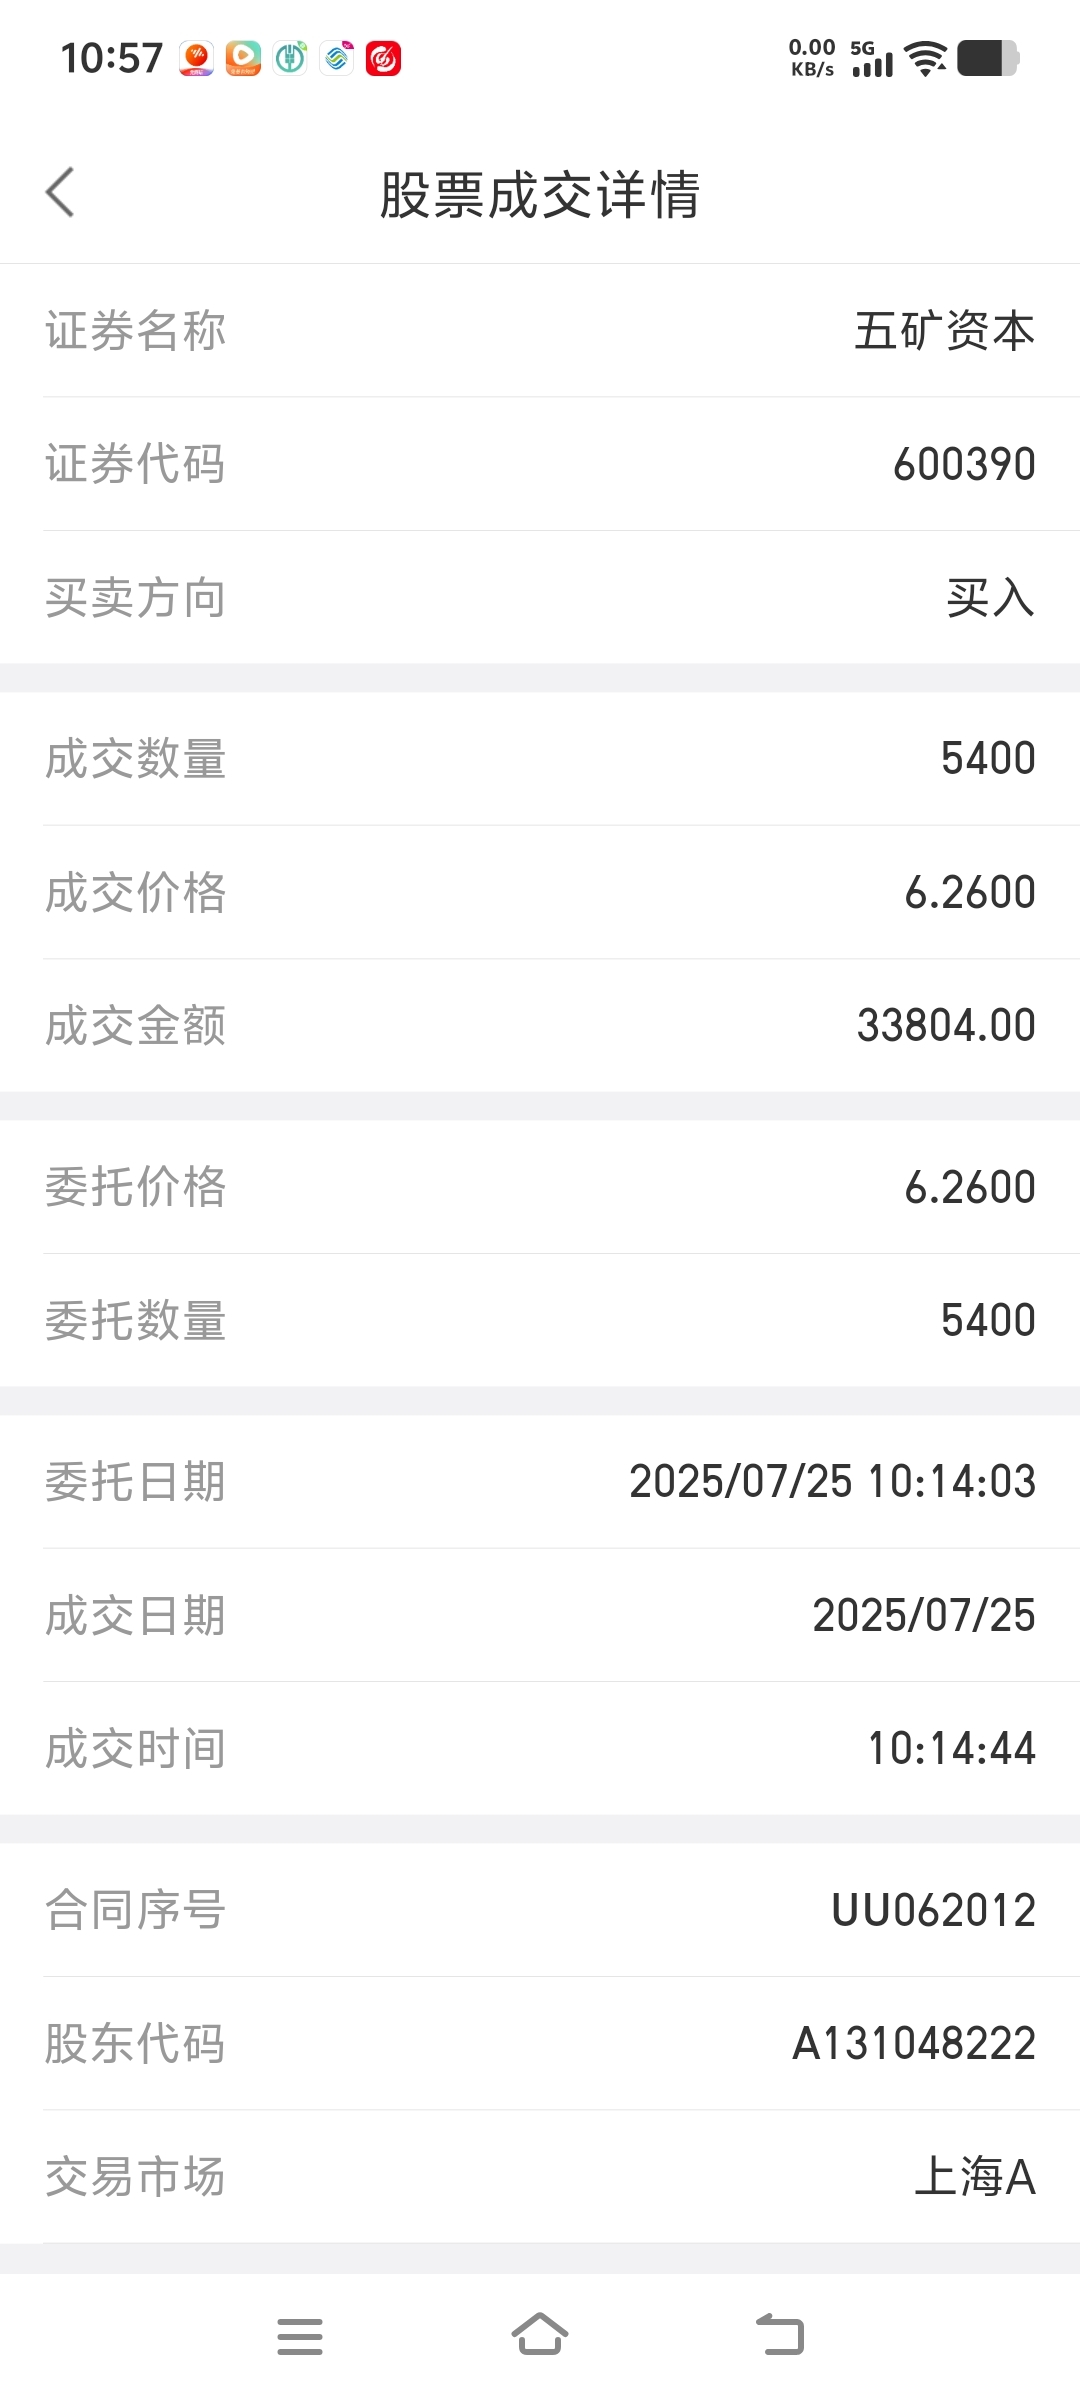Tap the order date 2025/07/25 10:14:03
This screenshot has height=2400, width=1080.
pyautogui.click(x=832, y=1481)
